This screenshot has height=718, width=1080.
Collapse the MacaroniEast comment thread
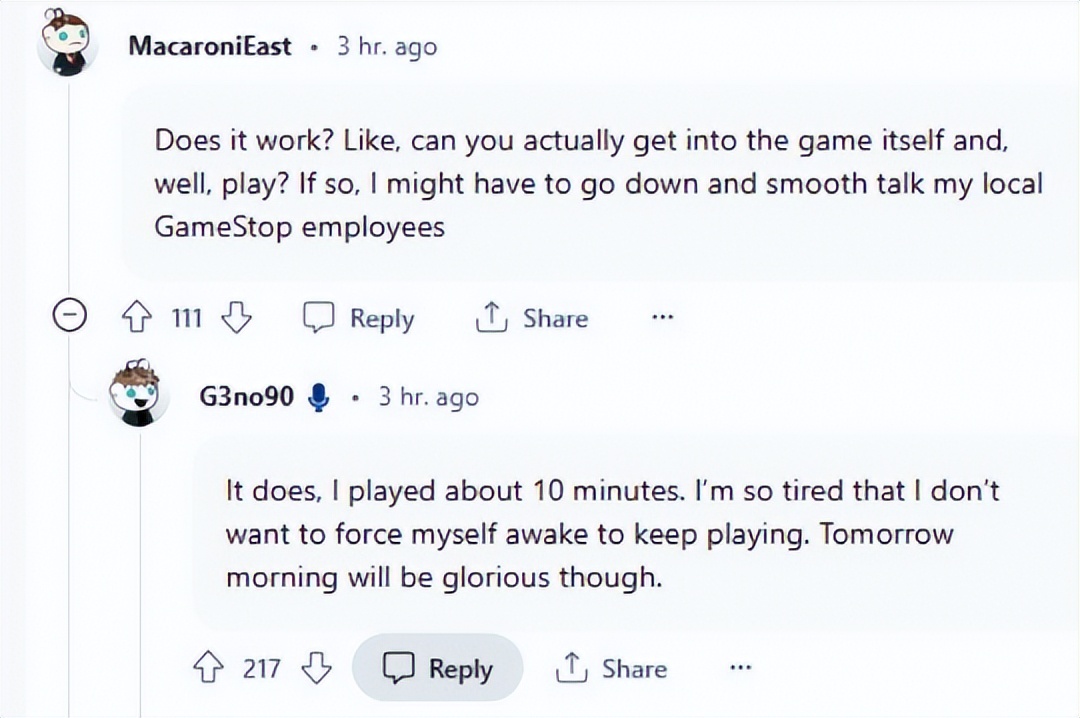click(67, 319)
